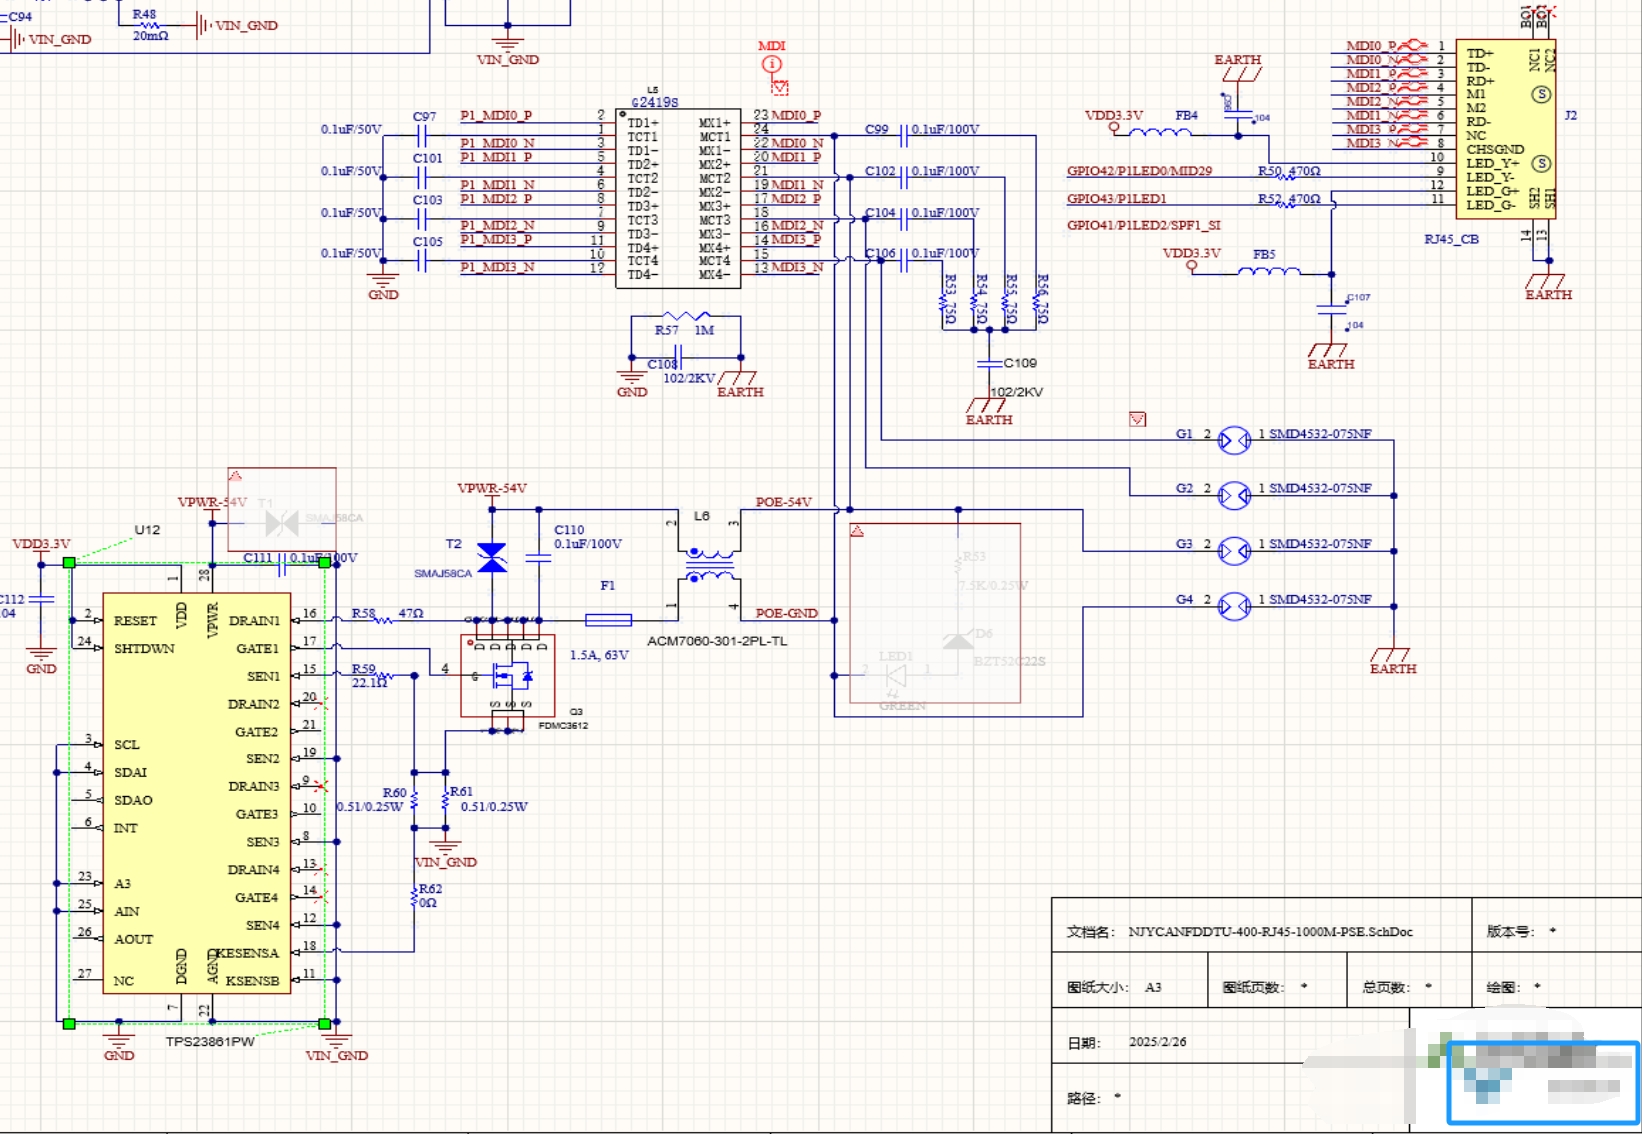Select the TPS23861PW part name text
Screen dimensions: 1642x1134
pos(210,1041)
